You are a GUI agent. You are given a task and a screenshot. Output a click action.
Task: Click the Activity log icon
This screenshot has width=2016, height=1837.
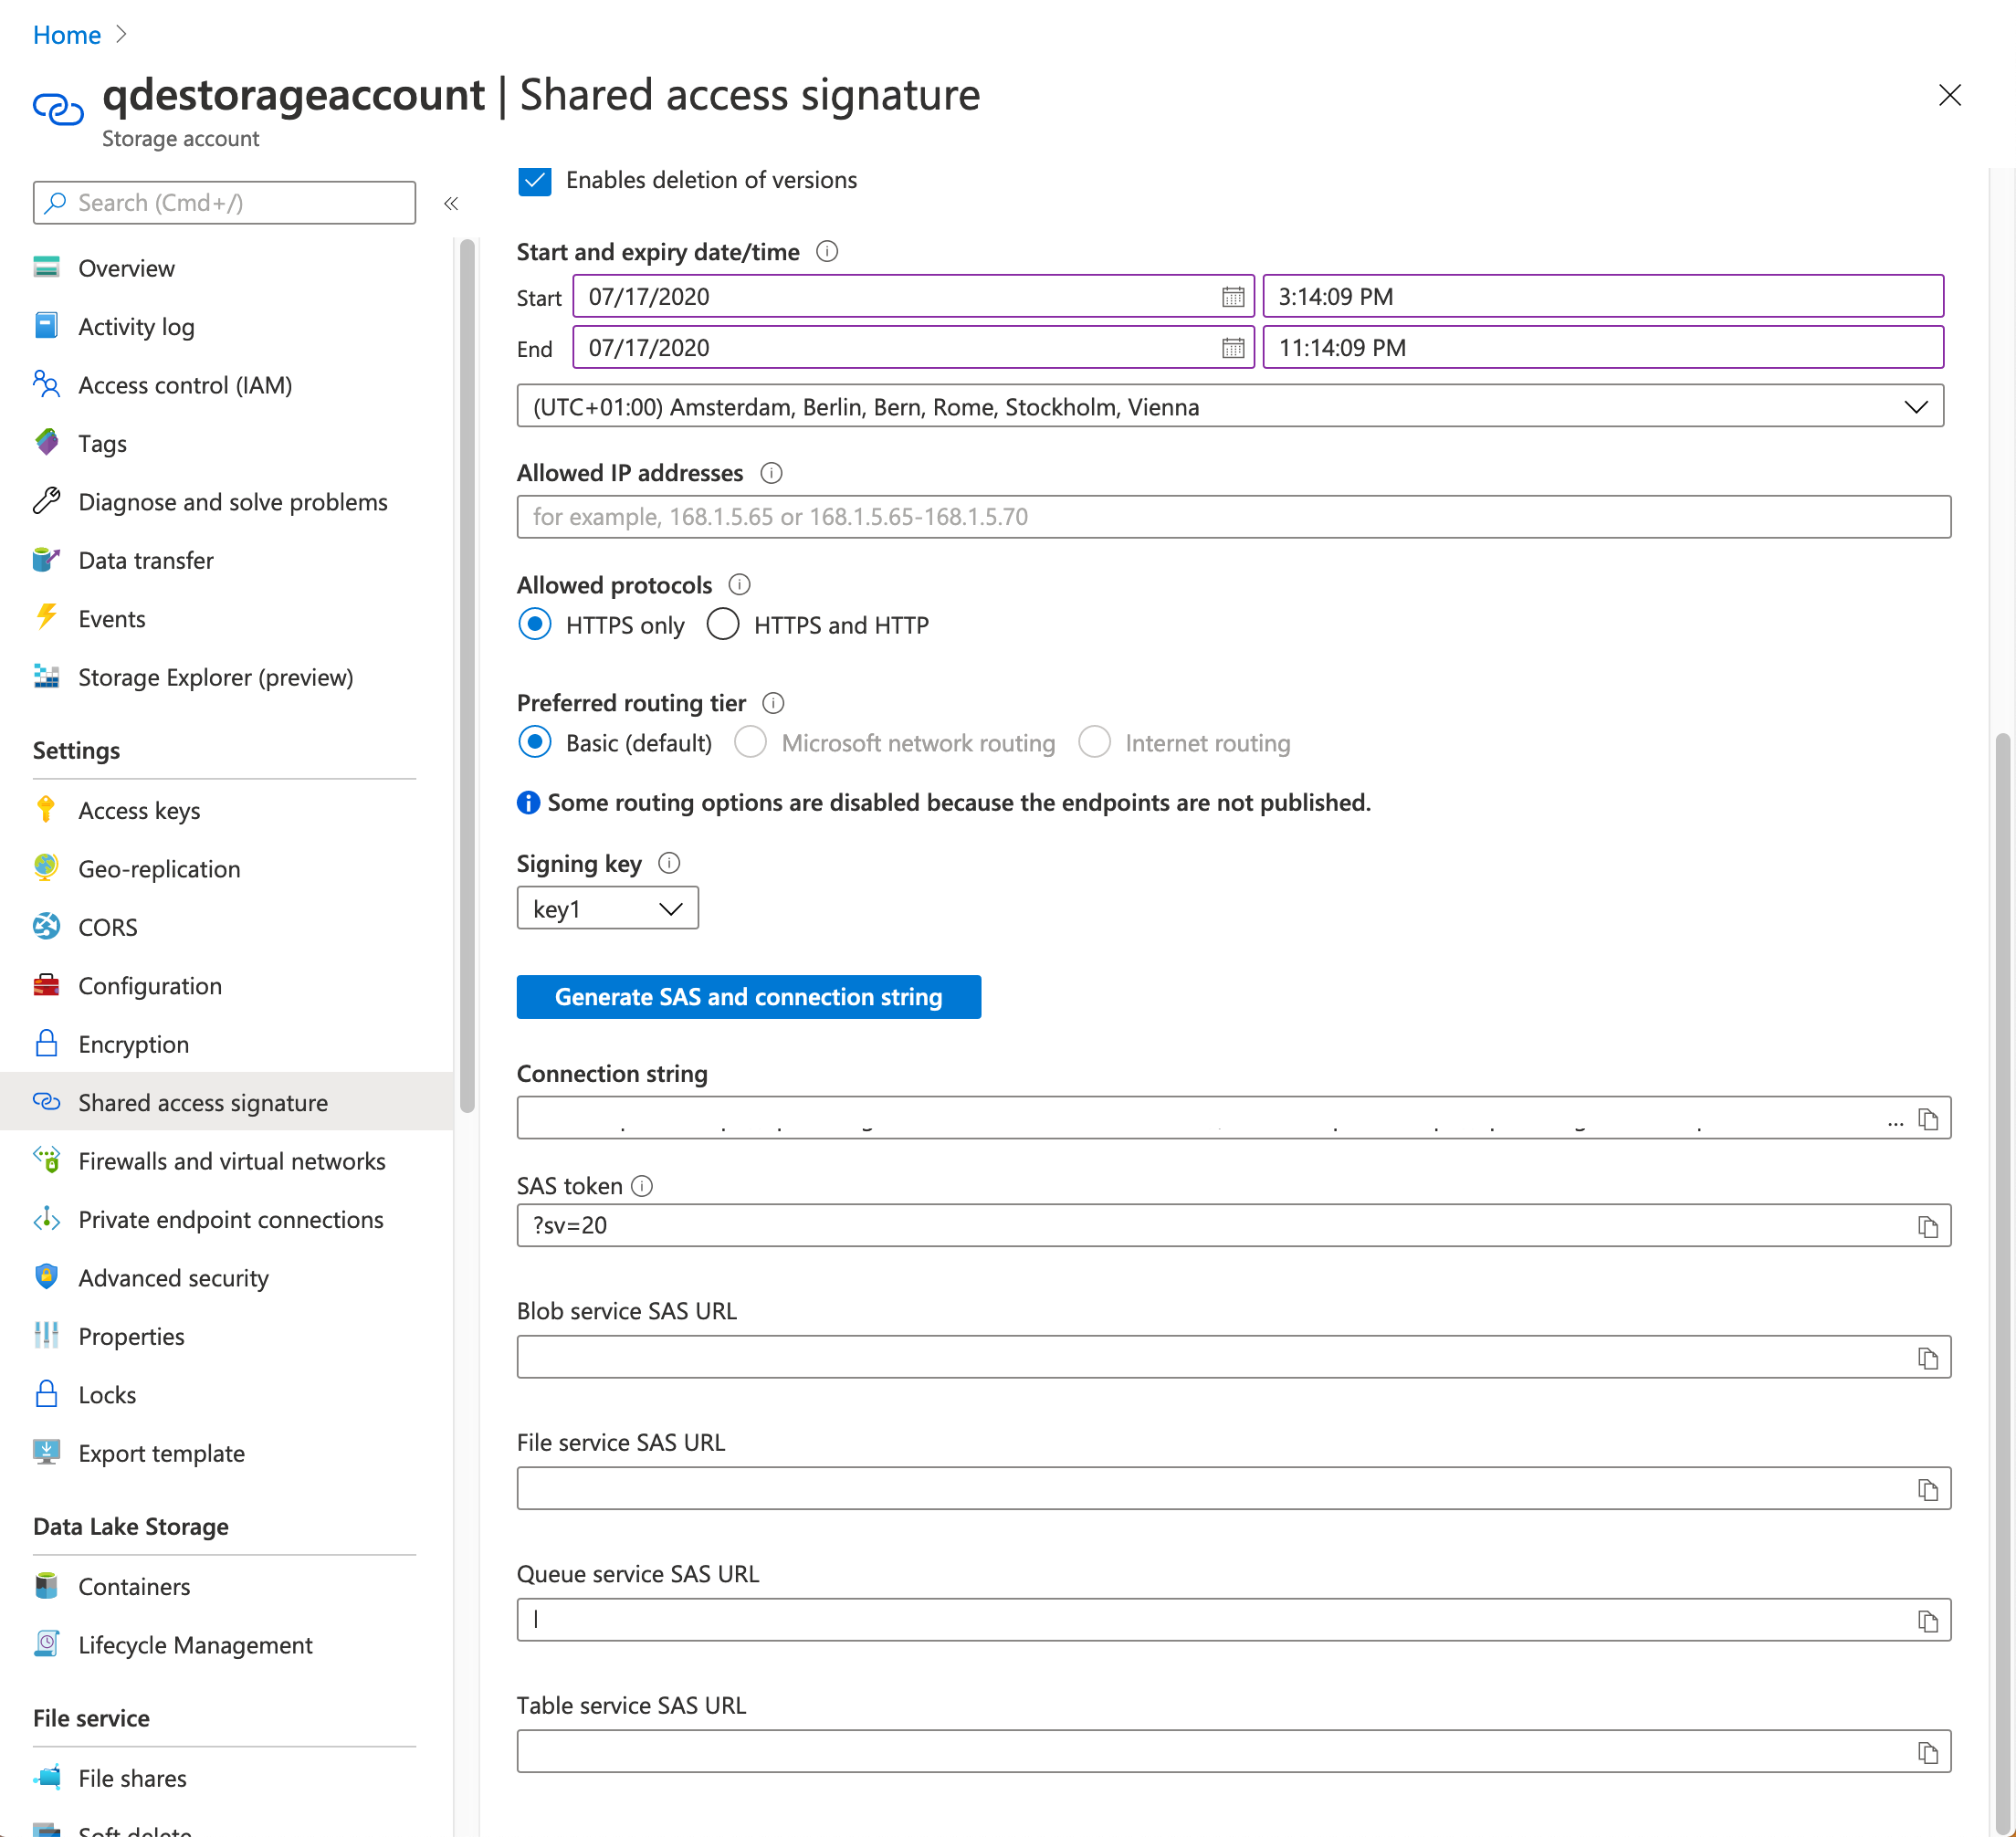(x=46, y=326)
